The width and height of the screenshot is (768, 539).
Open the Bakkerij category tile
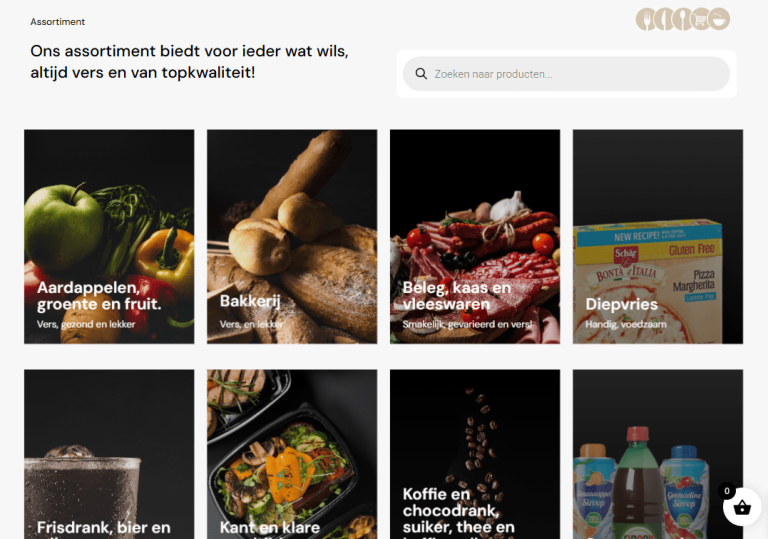tap(292, 237)
